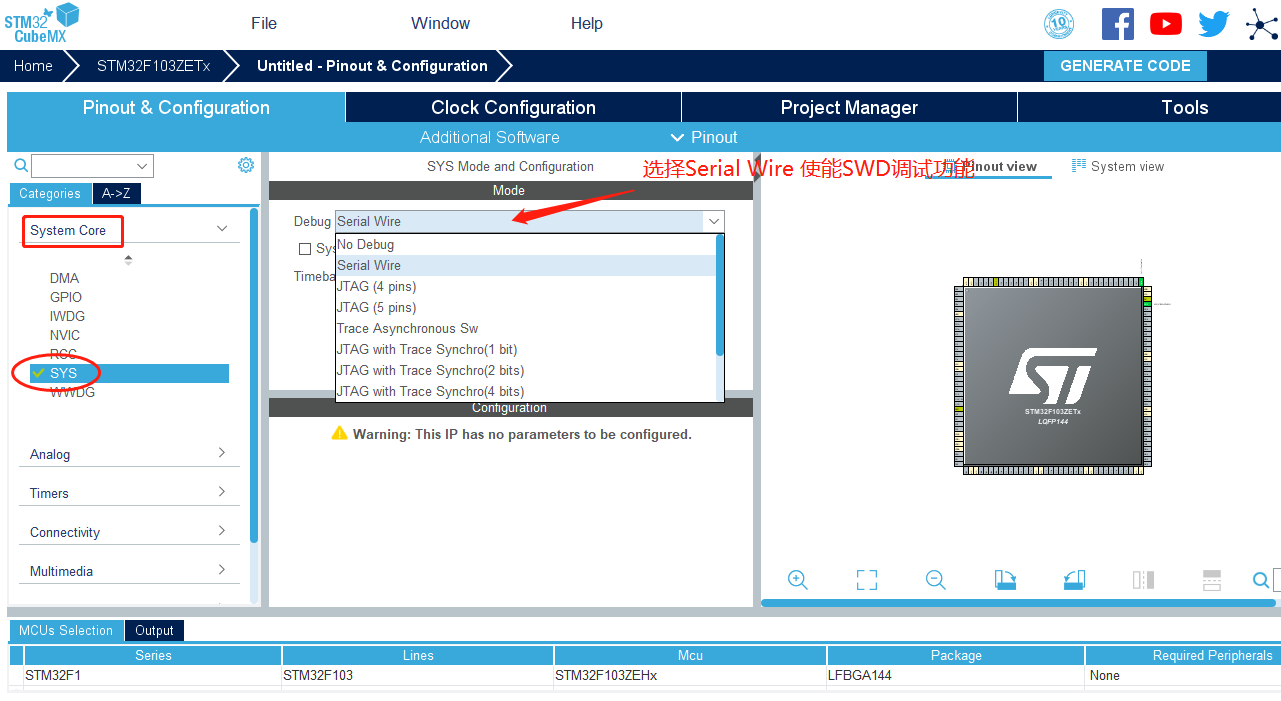Switch to System view
The height and width of the screenshot is (701, 1281).
1118,167
